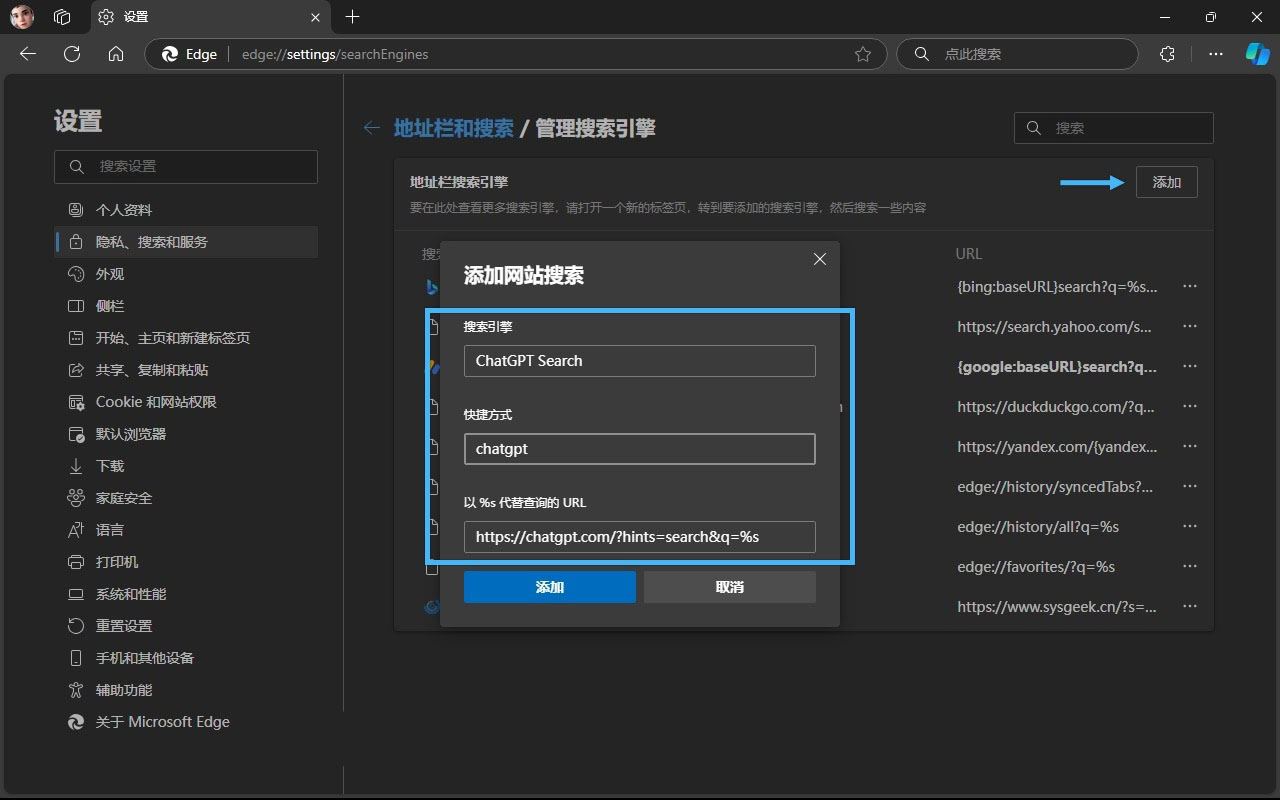Open more options for bing:baseURL row
Screen dimensions: 1280x800
pos(1190,286)
